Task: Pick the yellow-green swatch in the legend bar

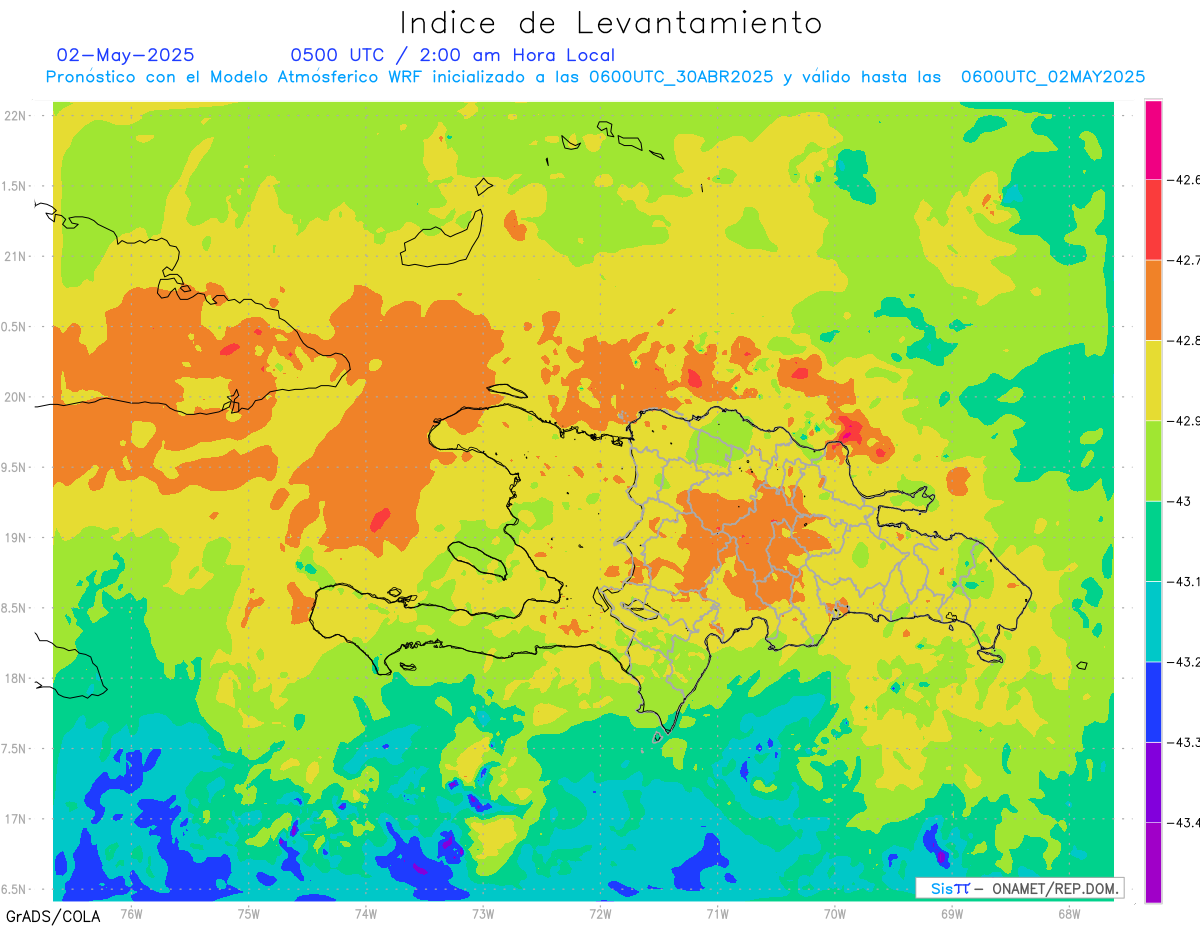Action: tap(1154, 461)
